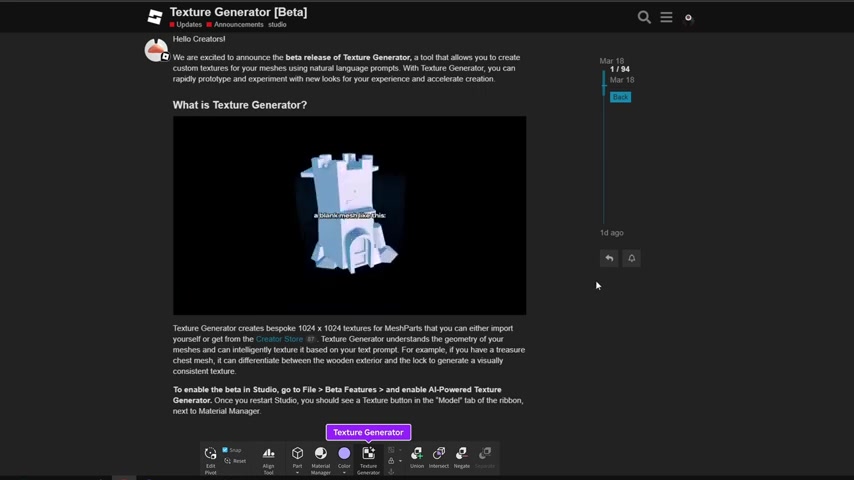Open the Creator Store link
Screen dimensions: 854x480
(x=279, y=339)
